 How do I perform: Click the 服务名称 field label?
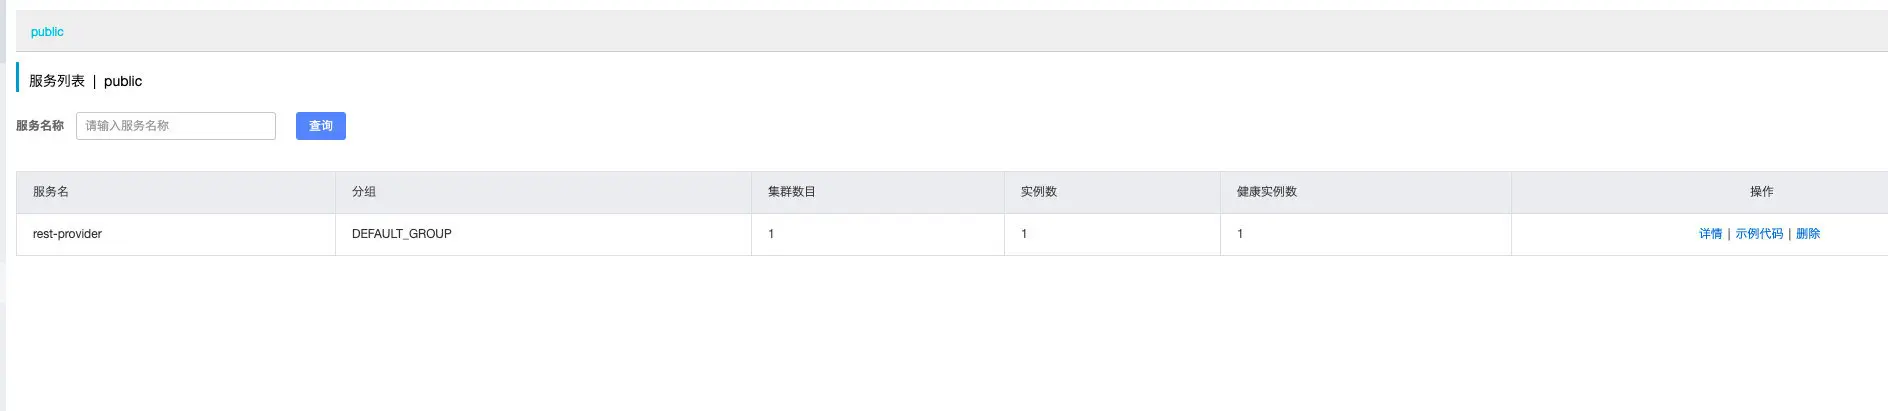40,126
